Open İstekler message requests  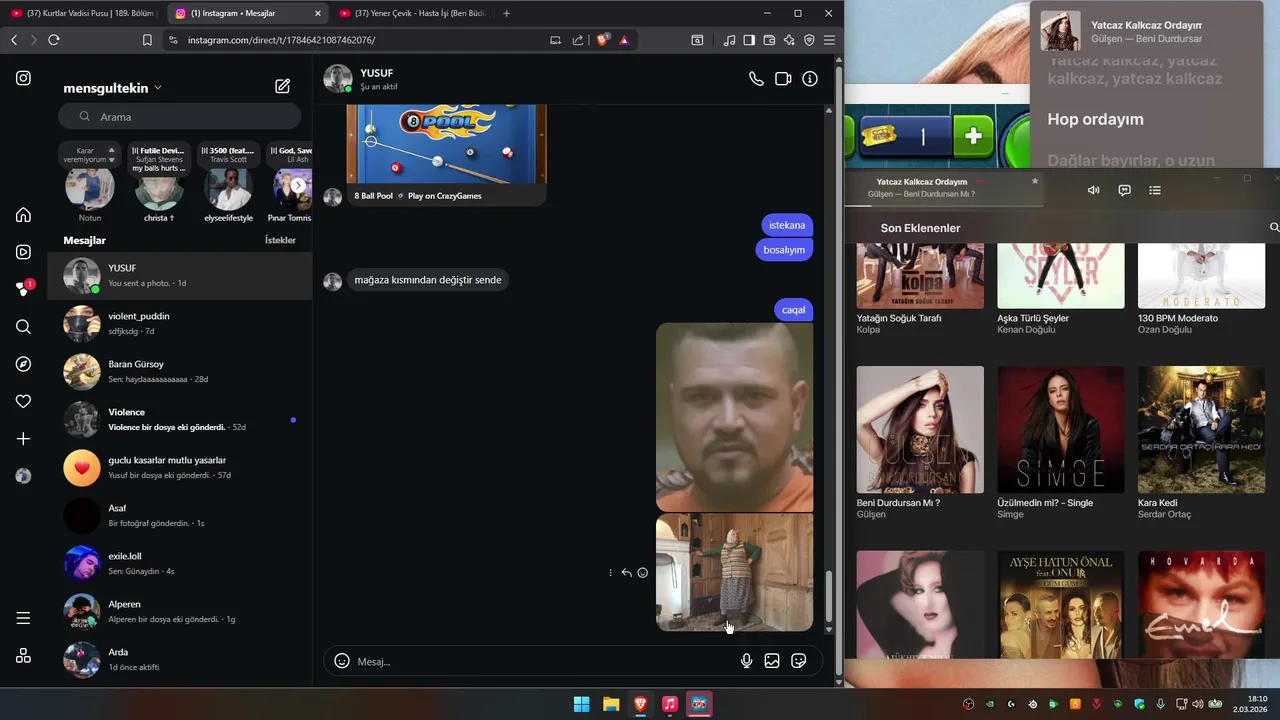click(x=280, y=240)
